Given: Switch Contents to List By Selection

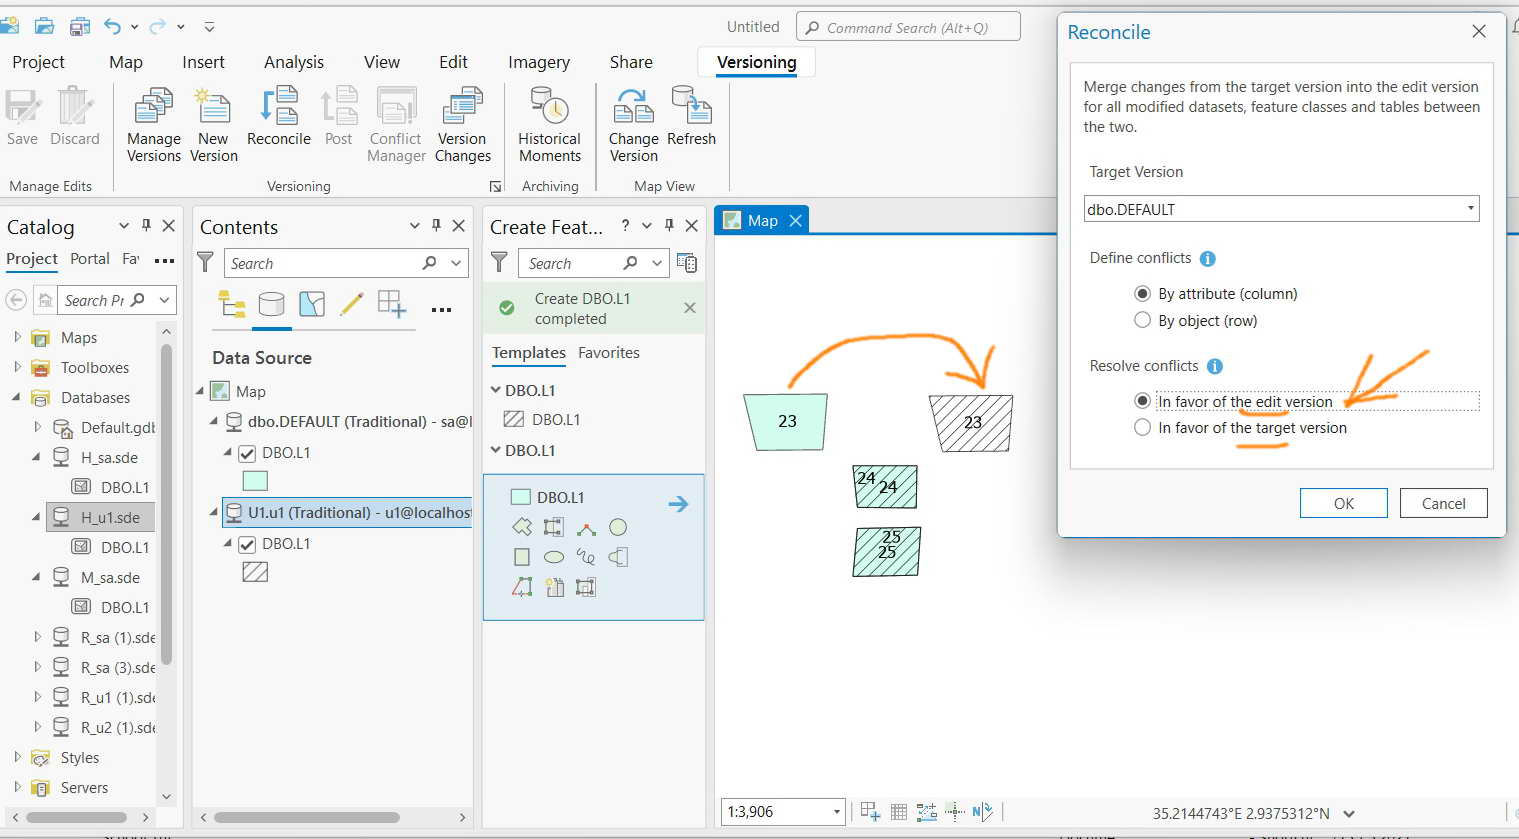Looking at the screenshot, I should [x=312, y=304].
